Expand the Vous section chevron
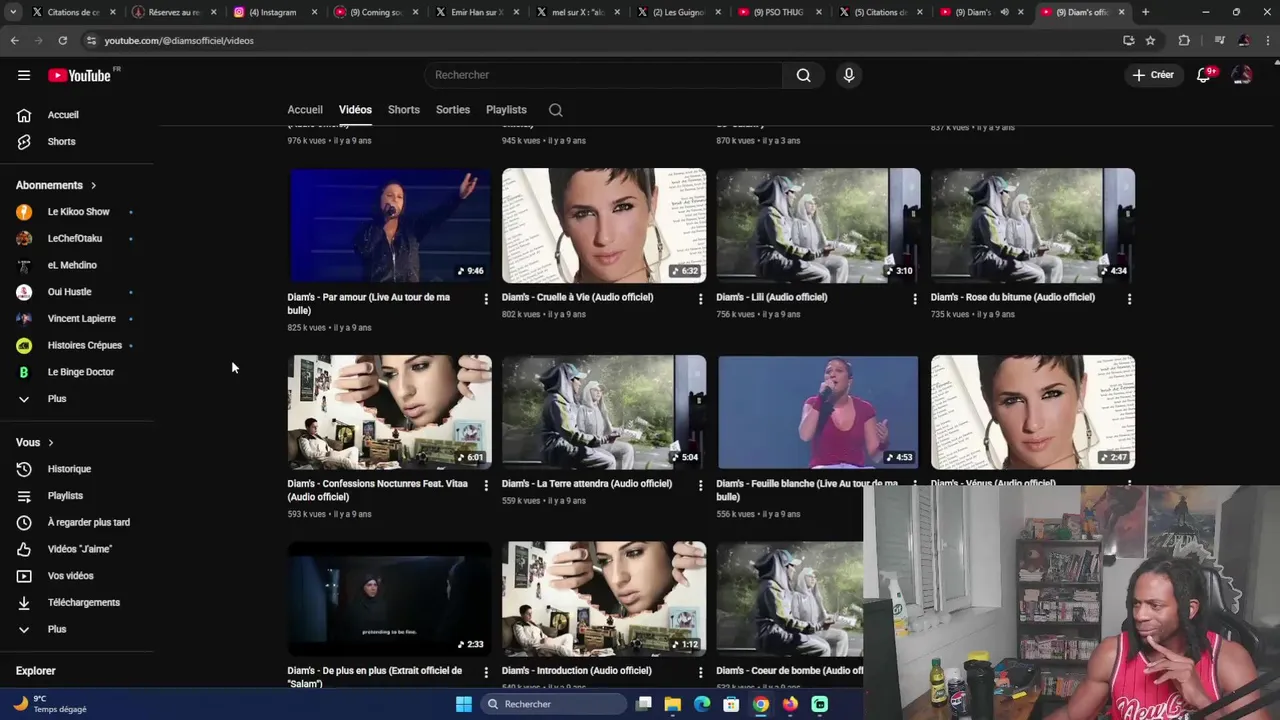Screen dimensions: 1280x720 pos(51,442)
